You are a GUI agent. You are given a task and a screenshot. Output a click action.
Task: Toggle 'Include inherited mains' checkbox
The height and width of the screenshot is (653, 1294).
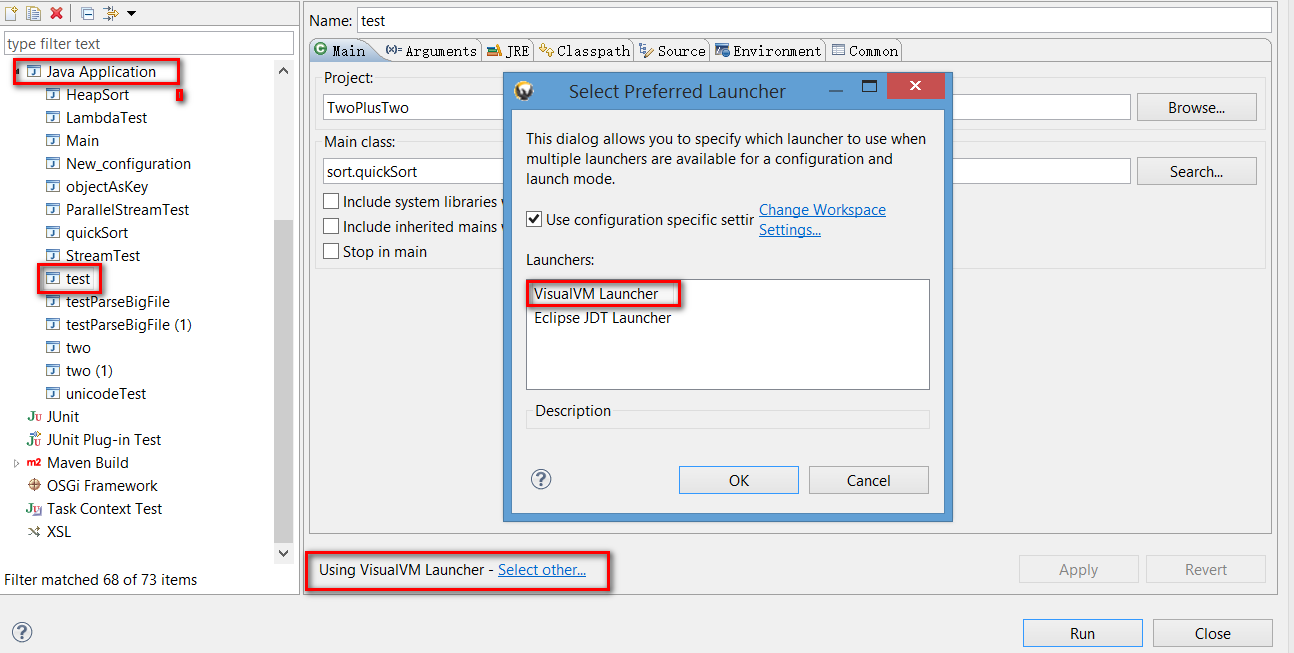point(331,227)
